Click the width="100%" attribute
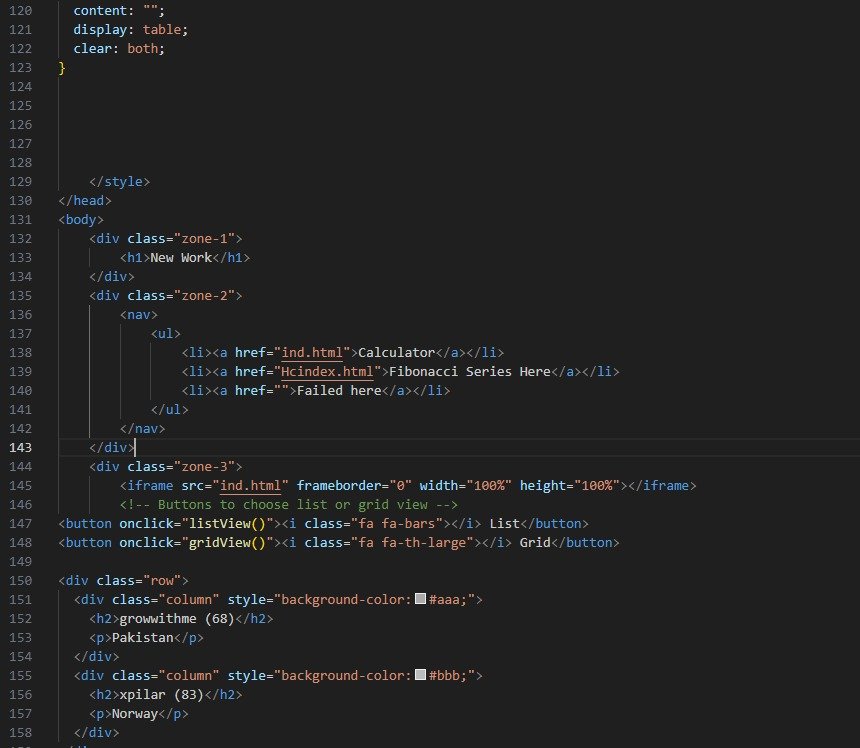This screenshot has height=748, width=860. click(x=466, y=486)
